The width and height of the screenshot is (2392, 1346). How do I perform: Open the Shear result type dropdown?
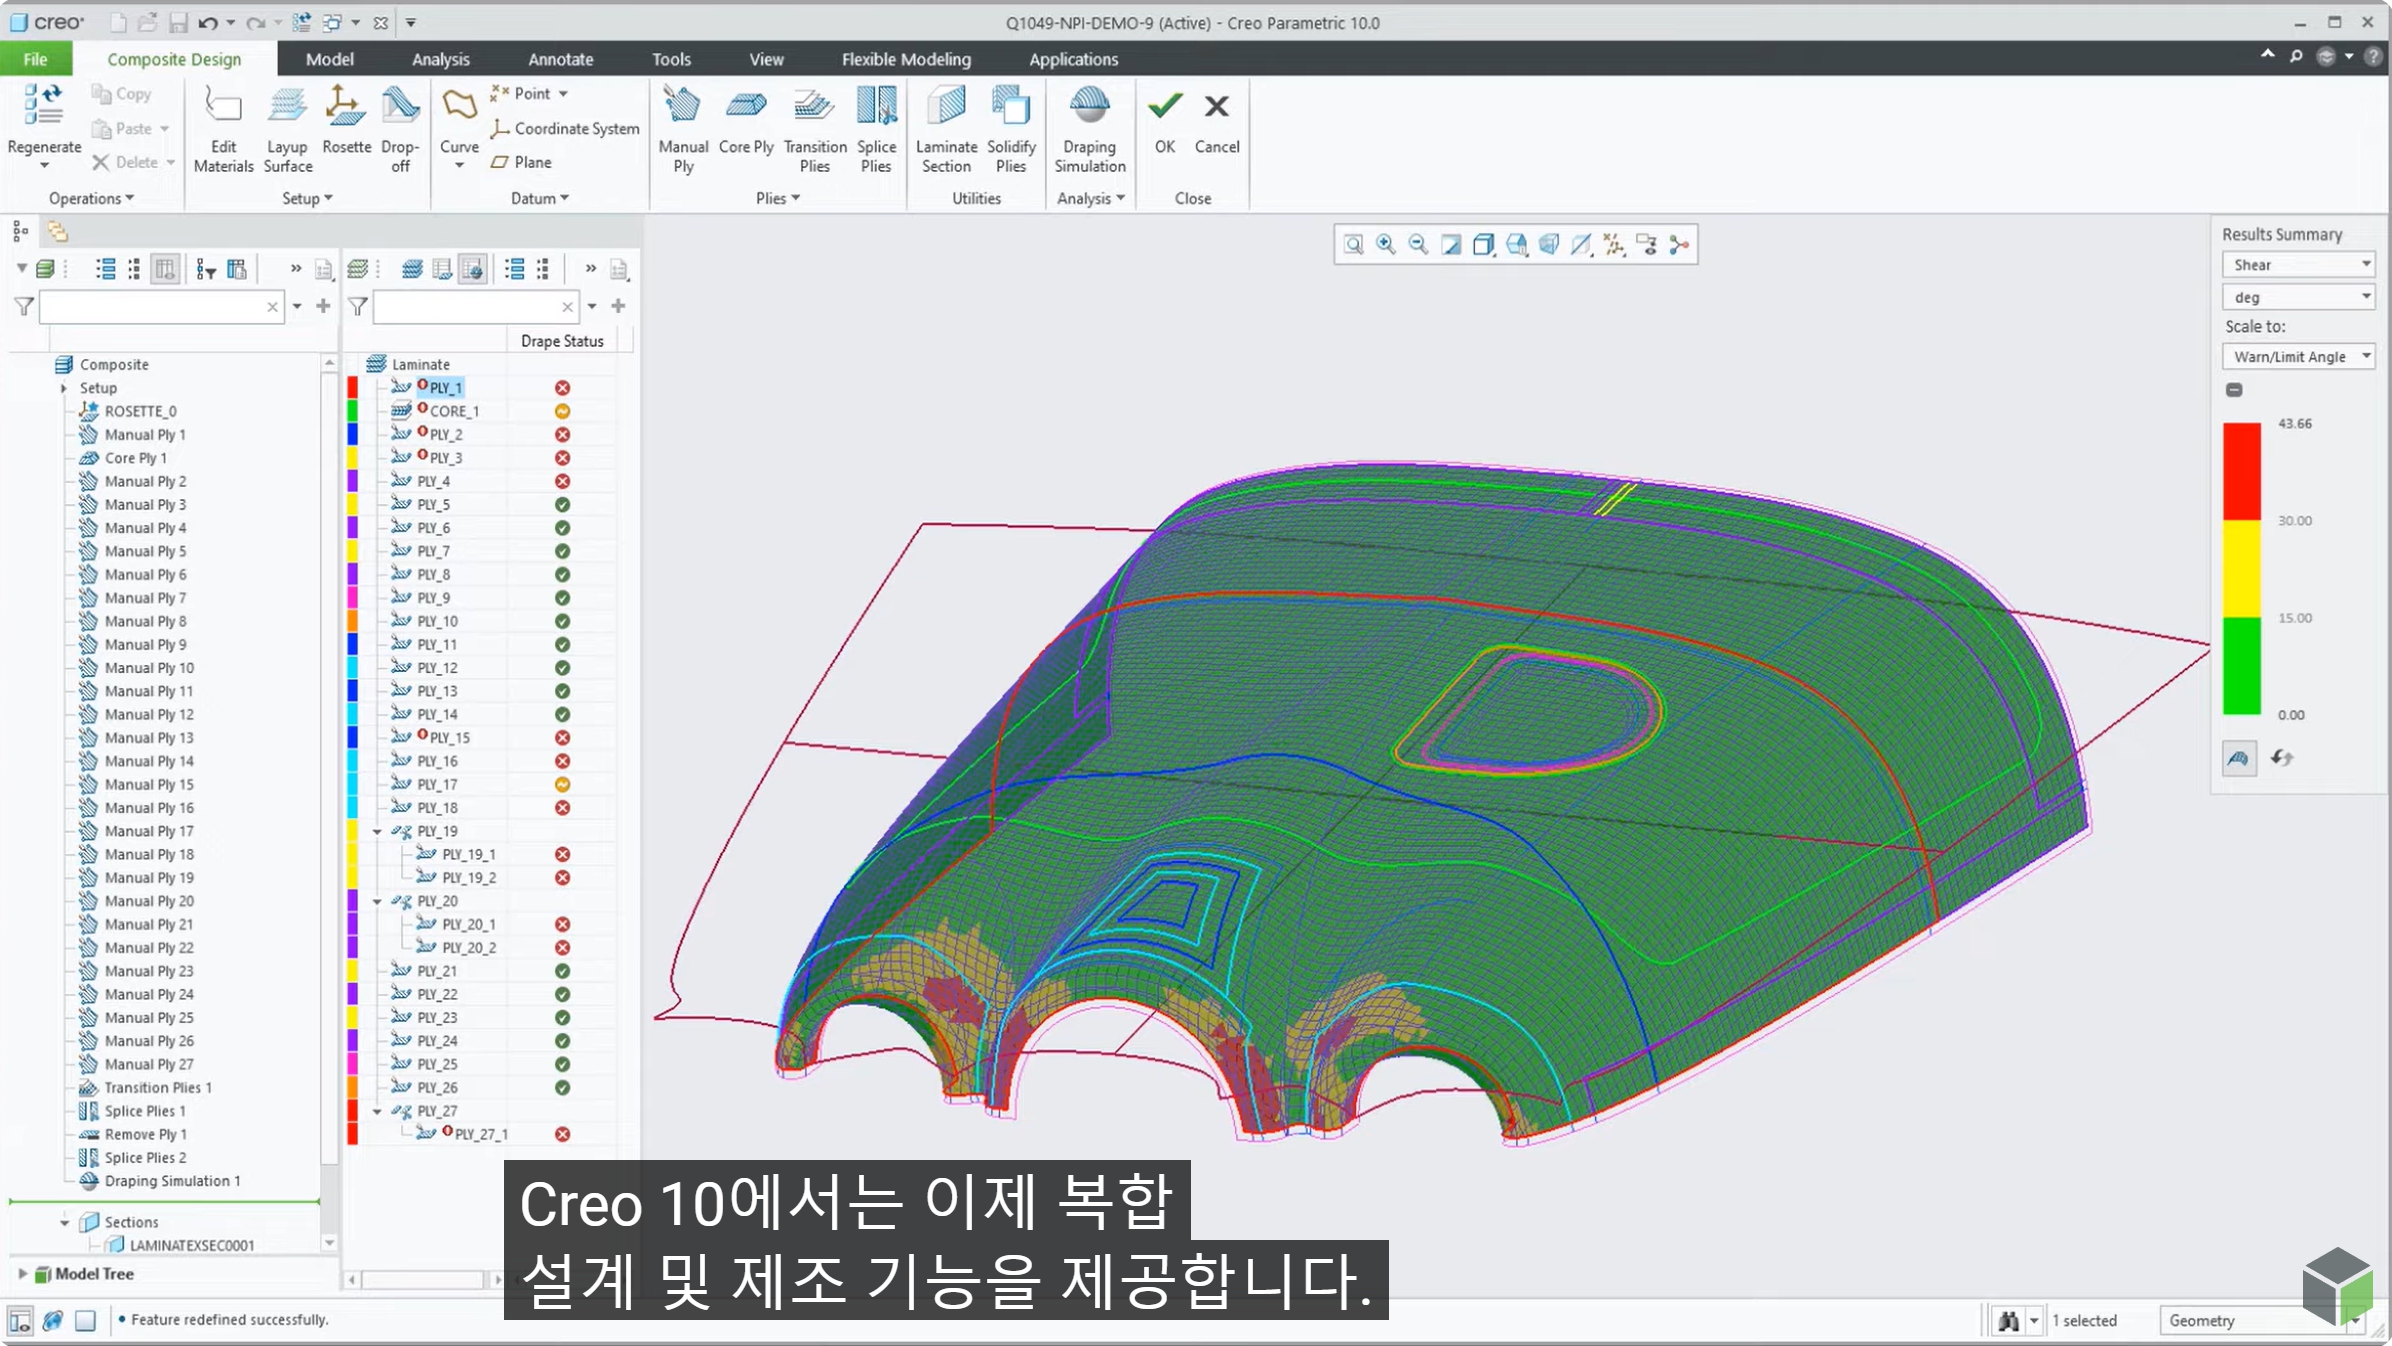tap(2298, 264)
